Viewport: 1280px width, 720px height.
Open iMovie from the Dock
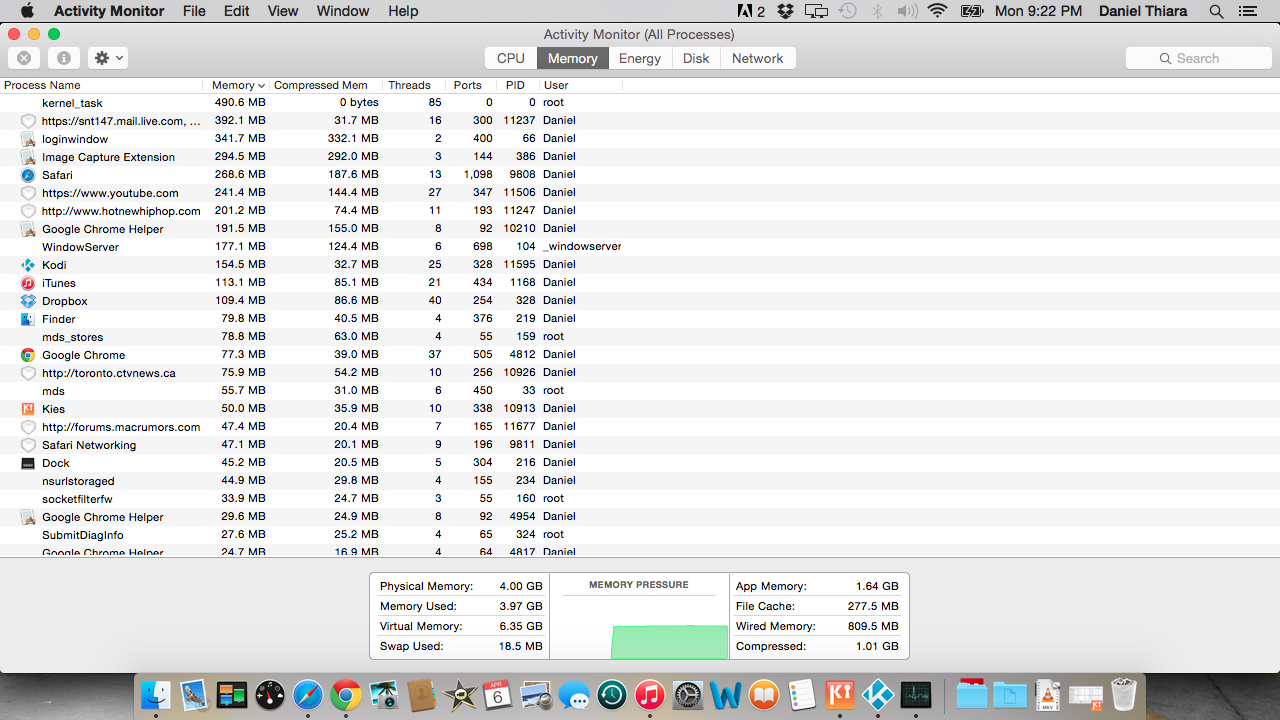pos(460,695)
